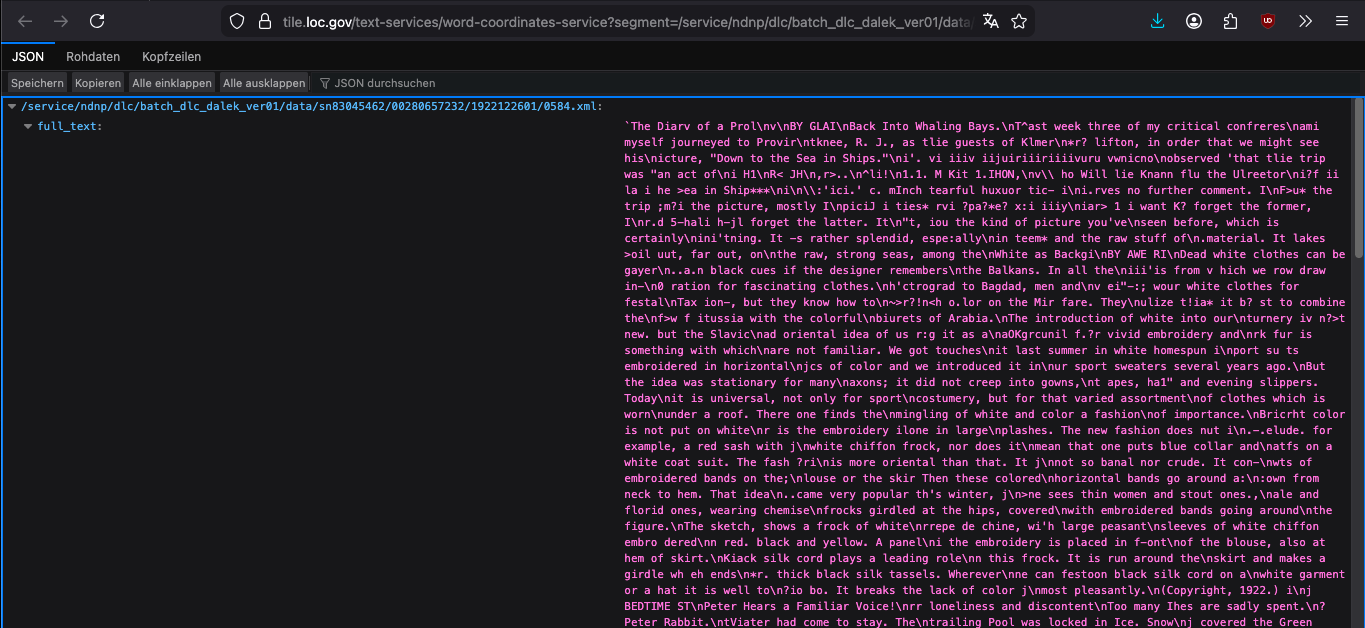Show site security info via lock icon

264,21
